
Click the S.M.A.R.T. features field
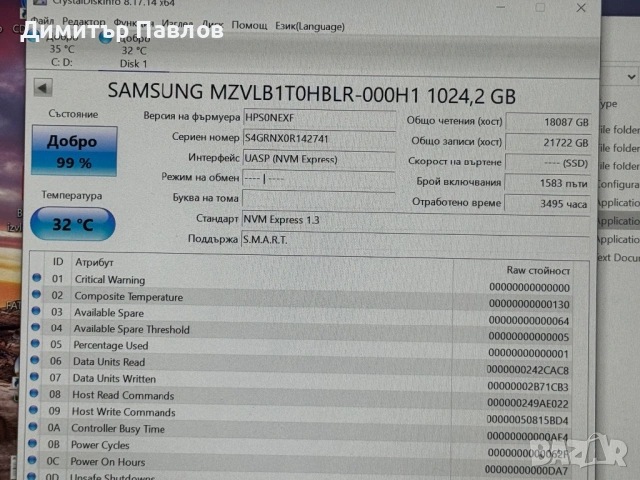[416, 239]
